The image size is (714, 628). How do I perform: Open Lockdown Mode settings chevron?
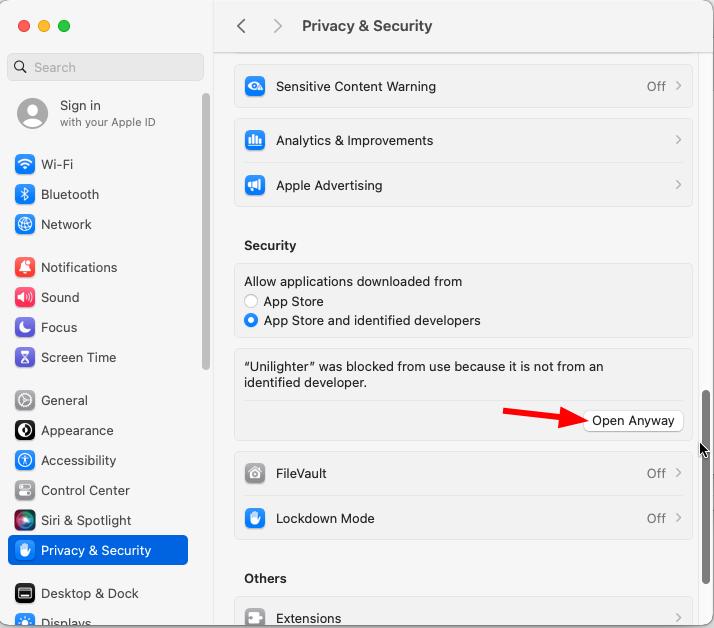tap(678, 518)
